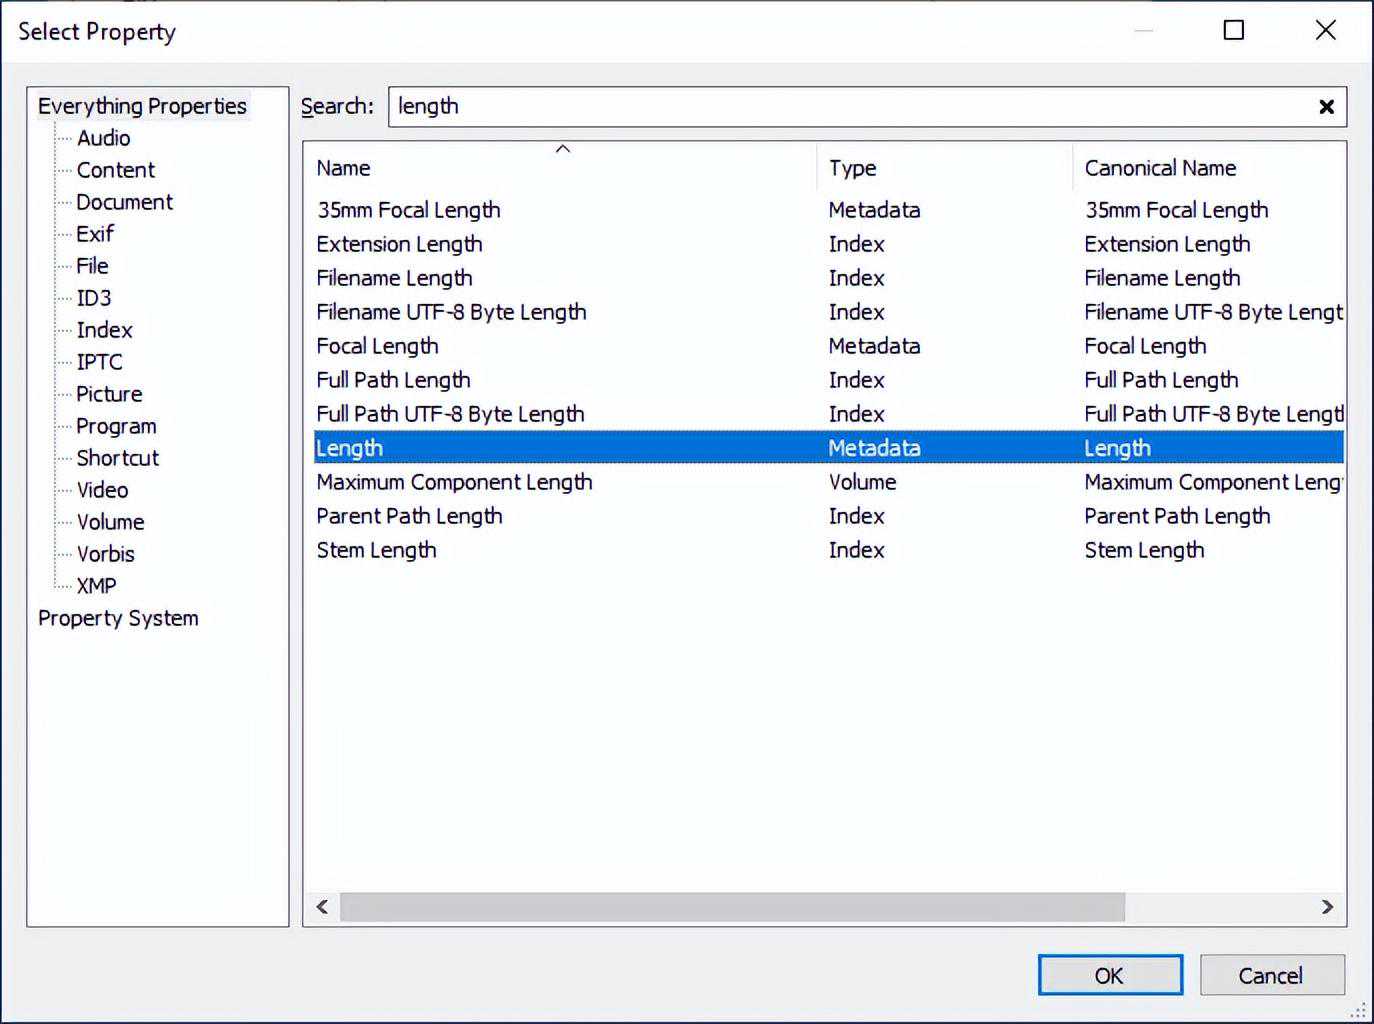
Task: Close the Select Property dialog window
Action: pos(1325,31)
